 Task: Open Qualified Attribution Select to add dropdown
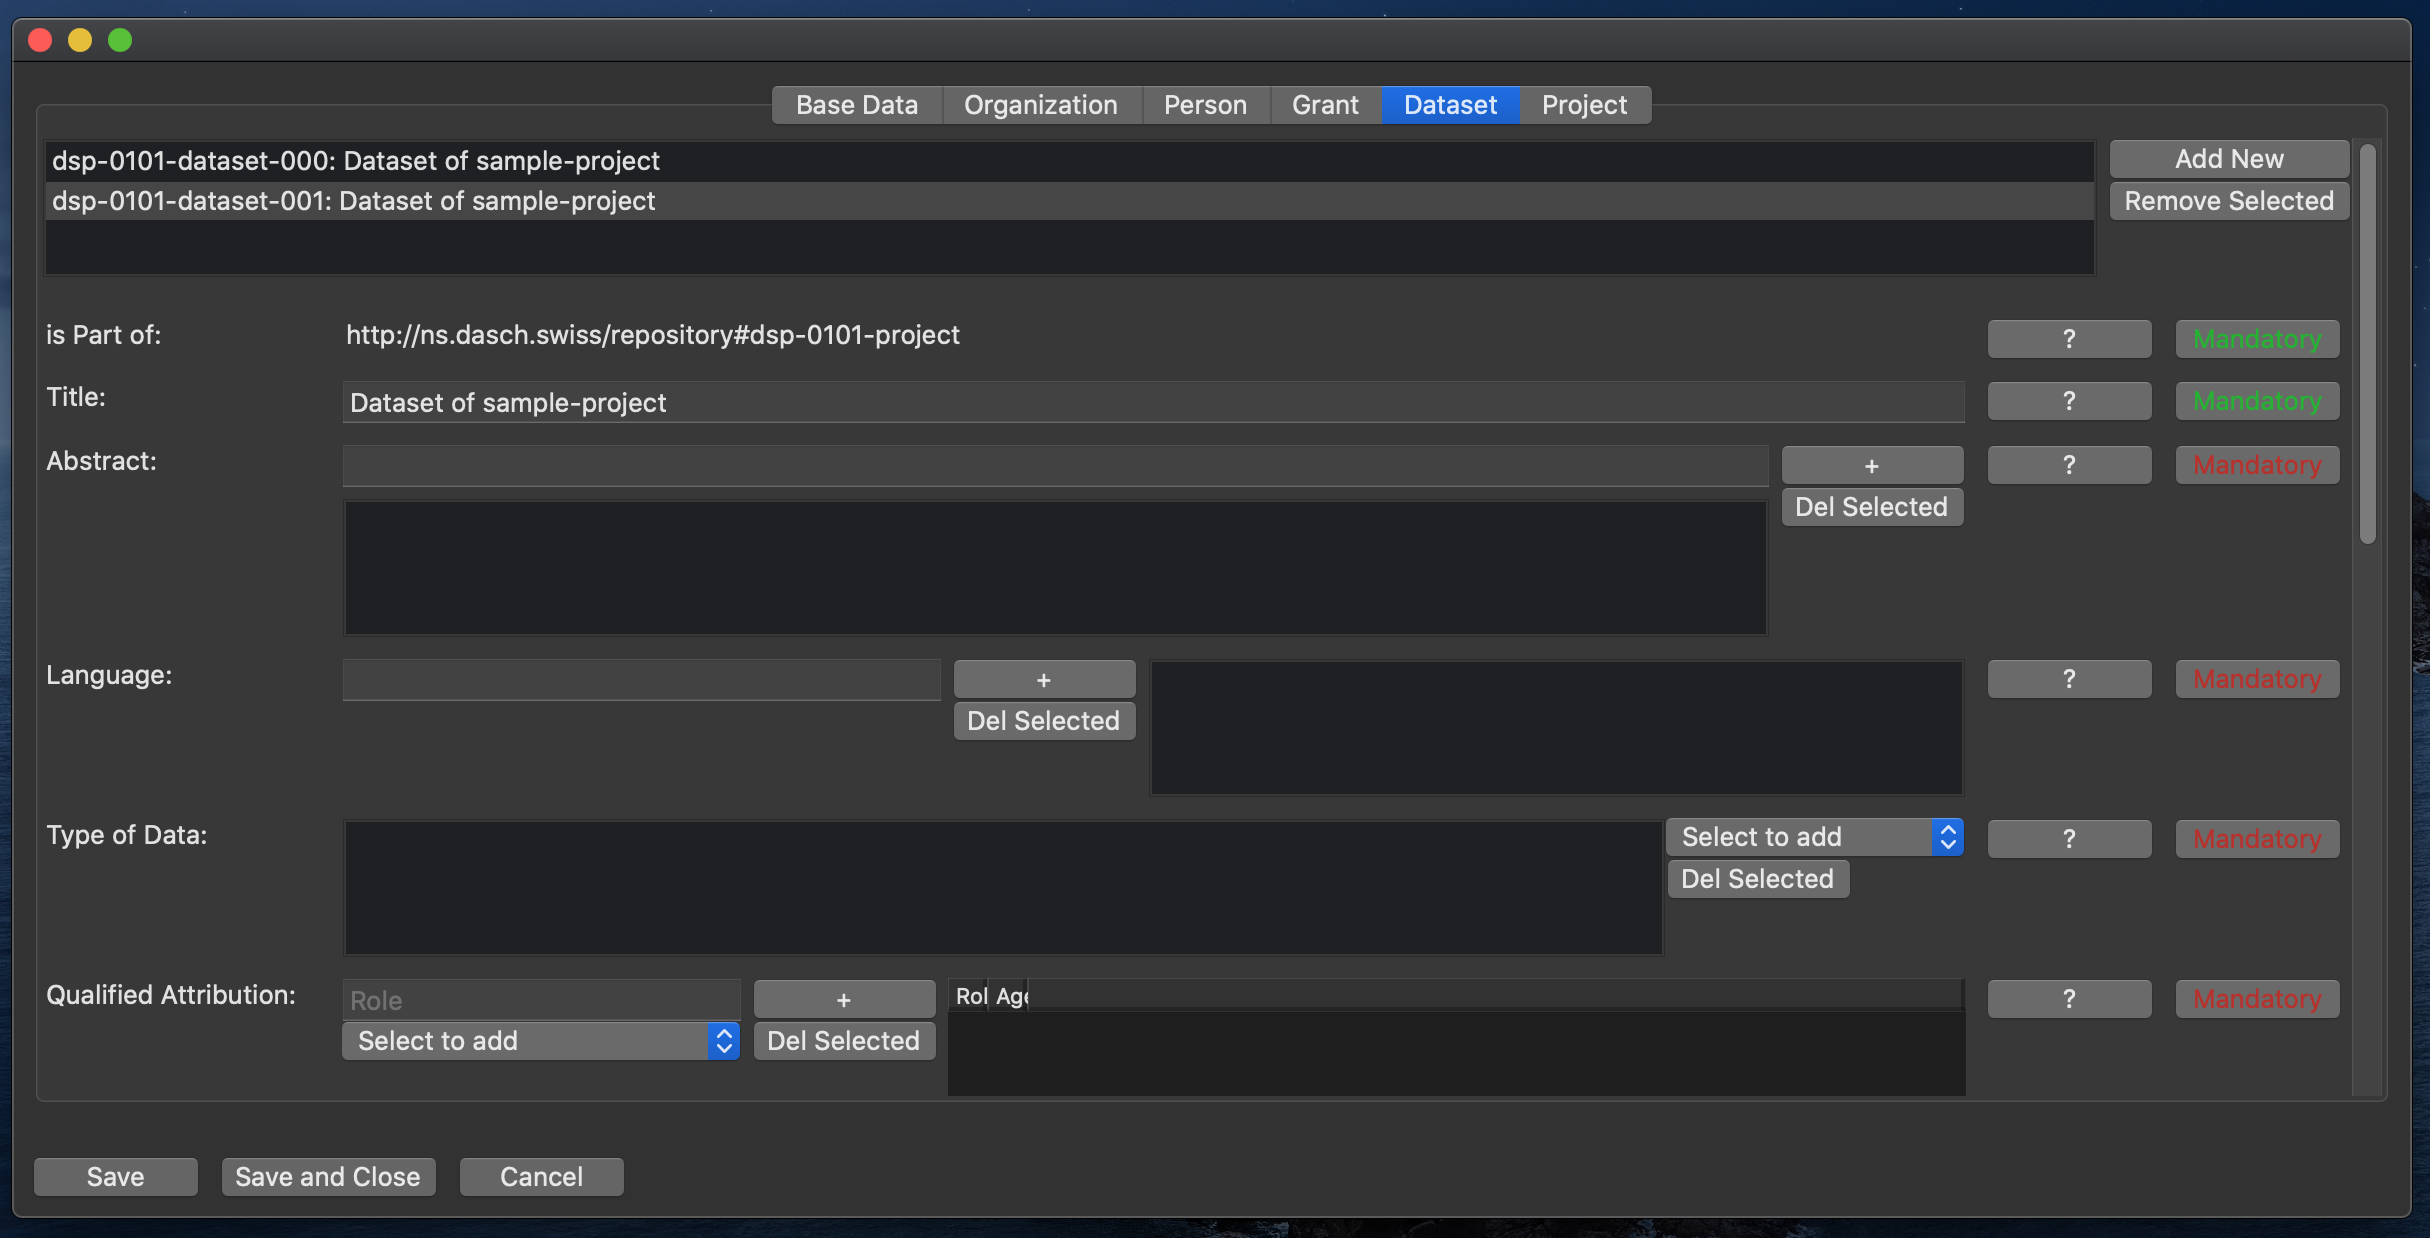click(x=541, y=1041)
